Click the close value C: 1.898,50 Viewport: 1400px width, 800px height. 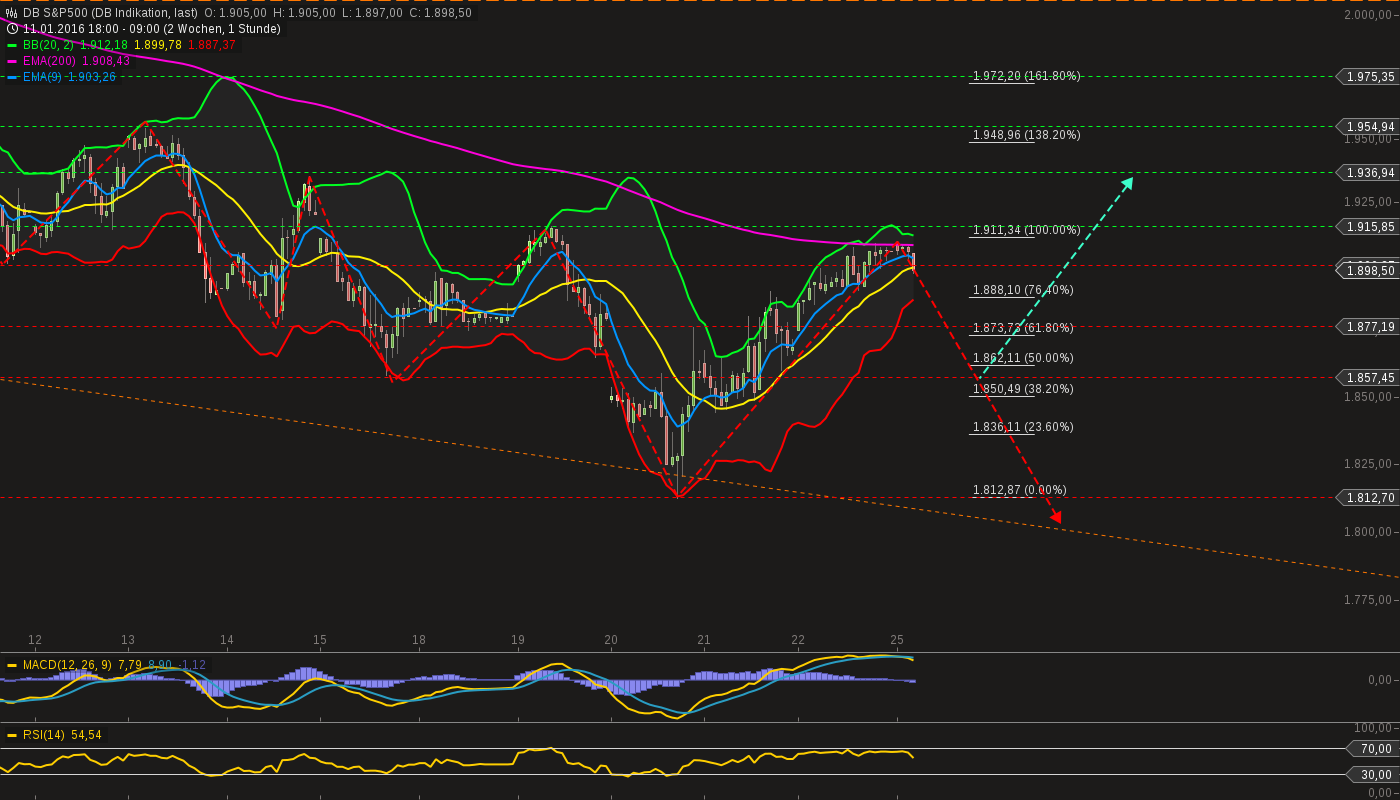441,13
